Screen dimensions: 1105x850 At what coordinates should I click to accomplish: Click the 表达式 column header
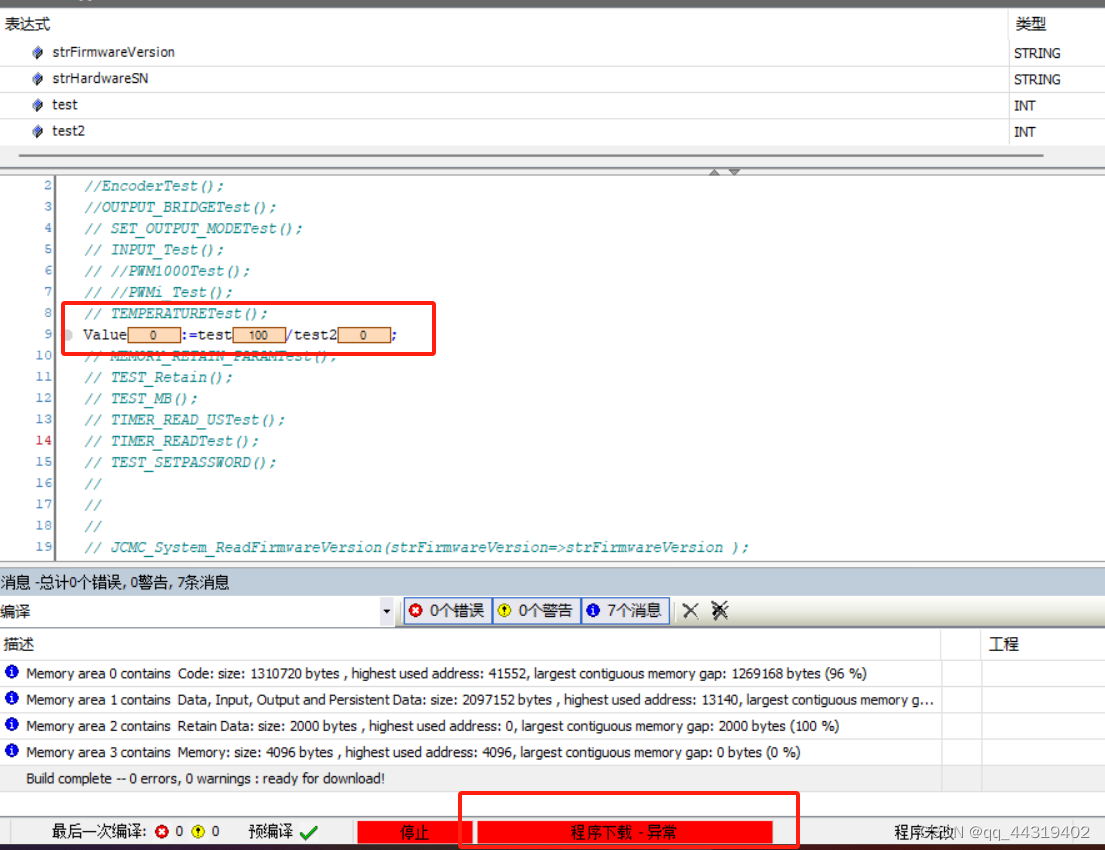(x=27, y=24)
